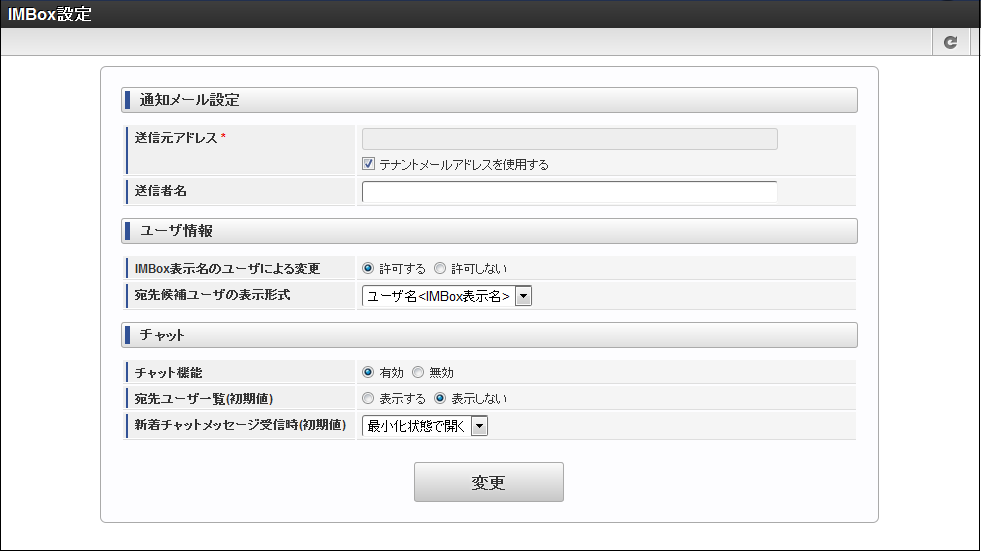Click the ユーザ情報 section header
Screen dimensions: 981x553
(x=489, y=231)
